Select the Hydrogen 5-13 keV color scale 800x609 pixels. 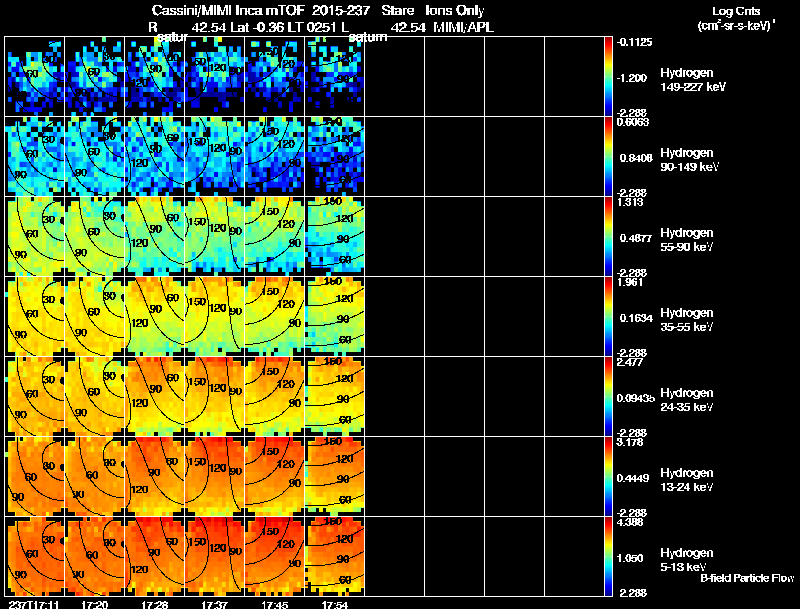[x=609, y=557]
